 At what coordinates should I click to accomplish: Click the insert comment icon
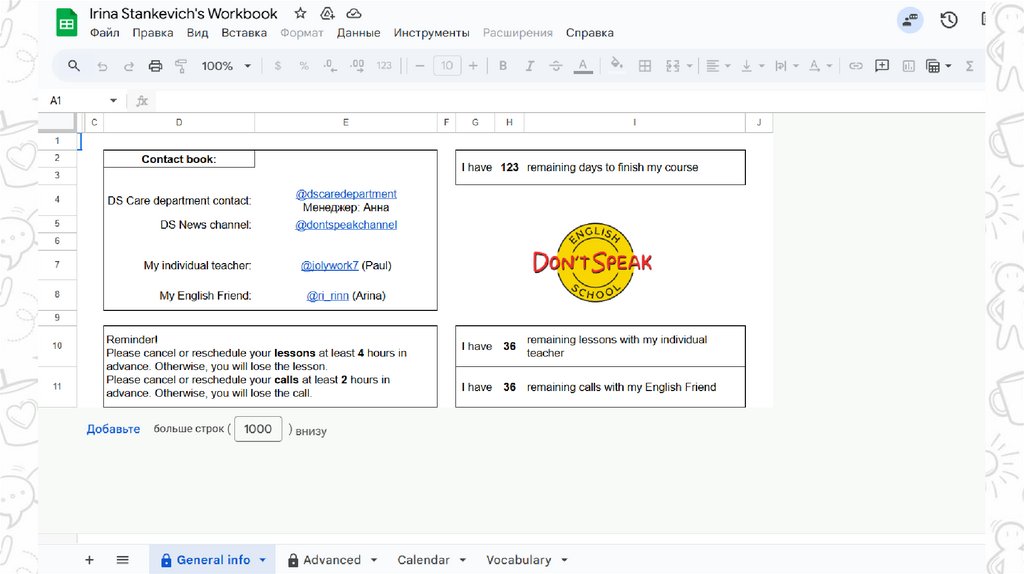pos(882,66)
